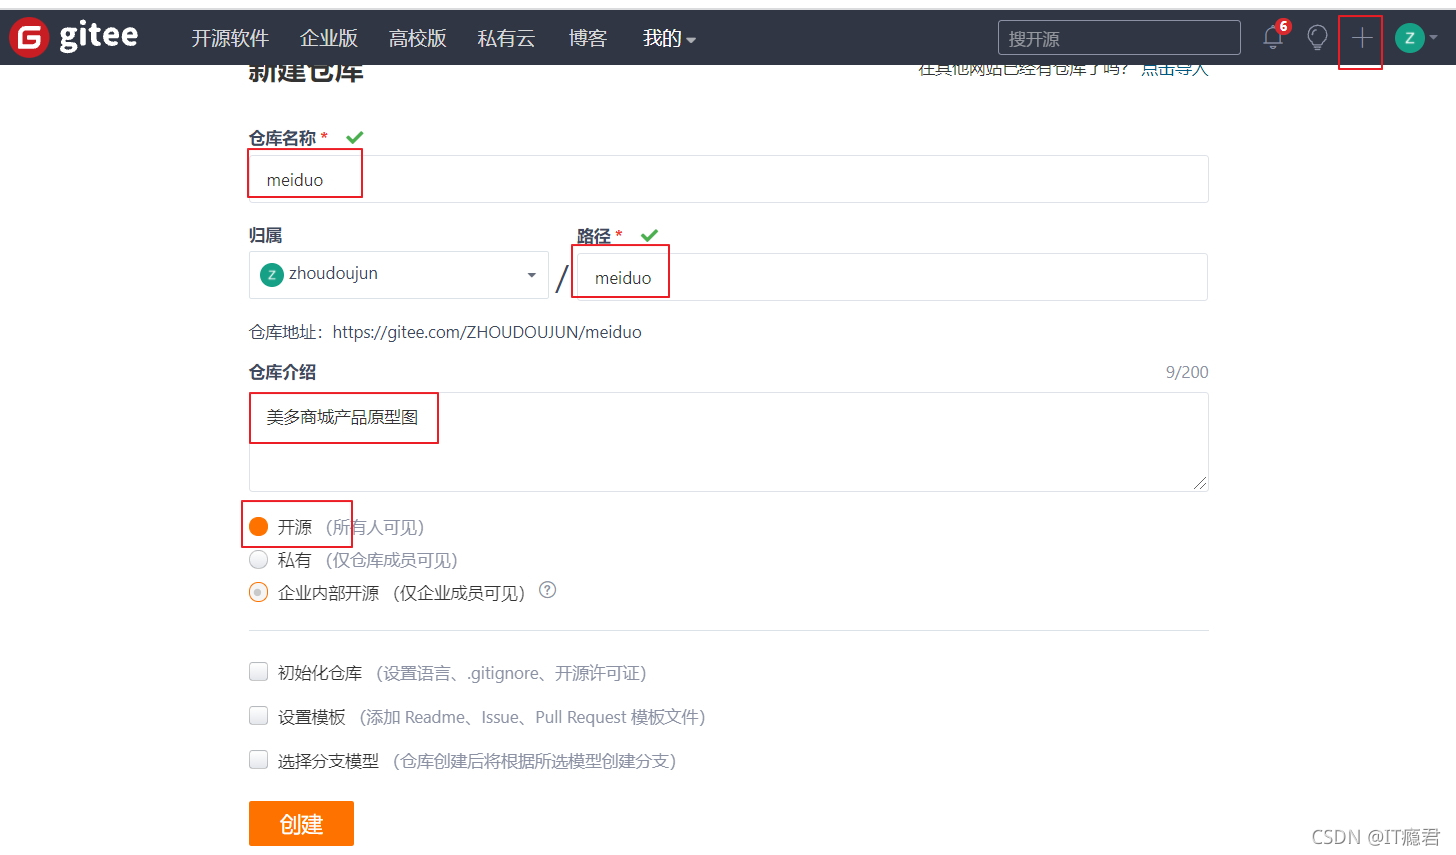Enable 初始化仓库 checkbox
The width and height of the screenshot is (1456, 855).
pos(258,672)
